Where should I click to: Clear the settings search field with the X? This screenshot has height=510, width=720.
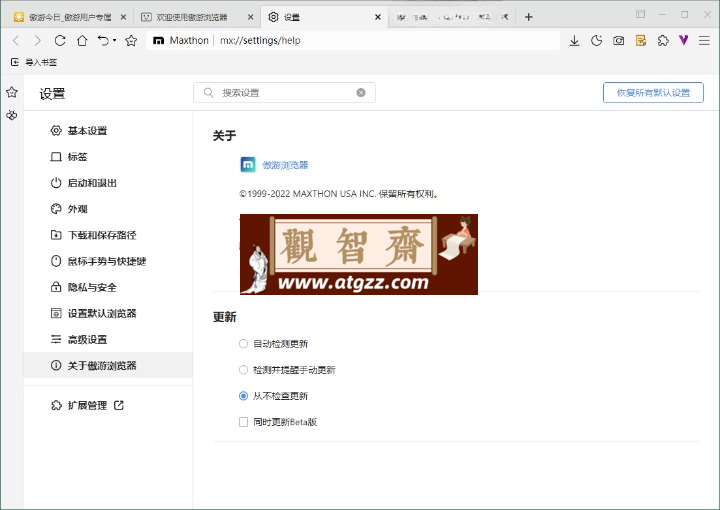pos(361,93)
